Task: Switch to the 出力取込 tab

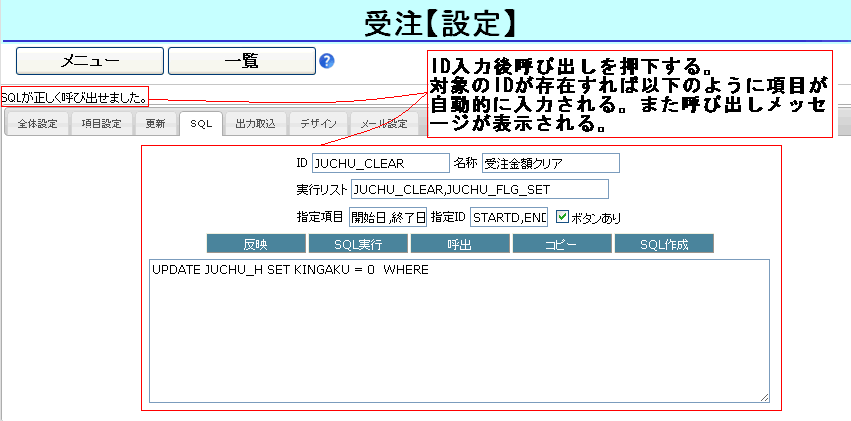Action: point(255,124)
